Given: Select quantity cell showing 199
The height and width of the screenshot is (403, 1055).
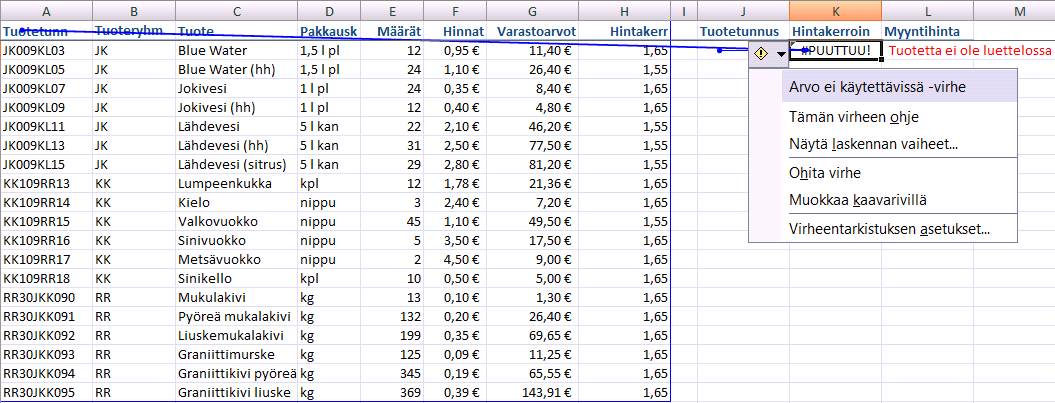Looking at the screenshot, I should pos(392,335).
